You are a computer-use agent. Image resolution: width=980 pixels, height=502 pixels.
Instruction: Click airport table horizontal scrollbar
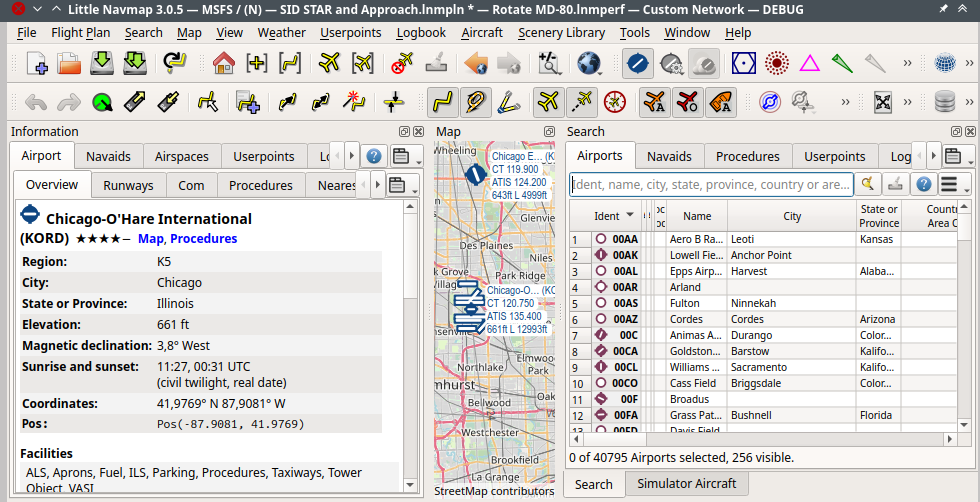(762, 439)
